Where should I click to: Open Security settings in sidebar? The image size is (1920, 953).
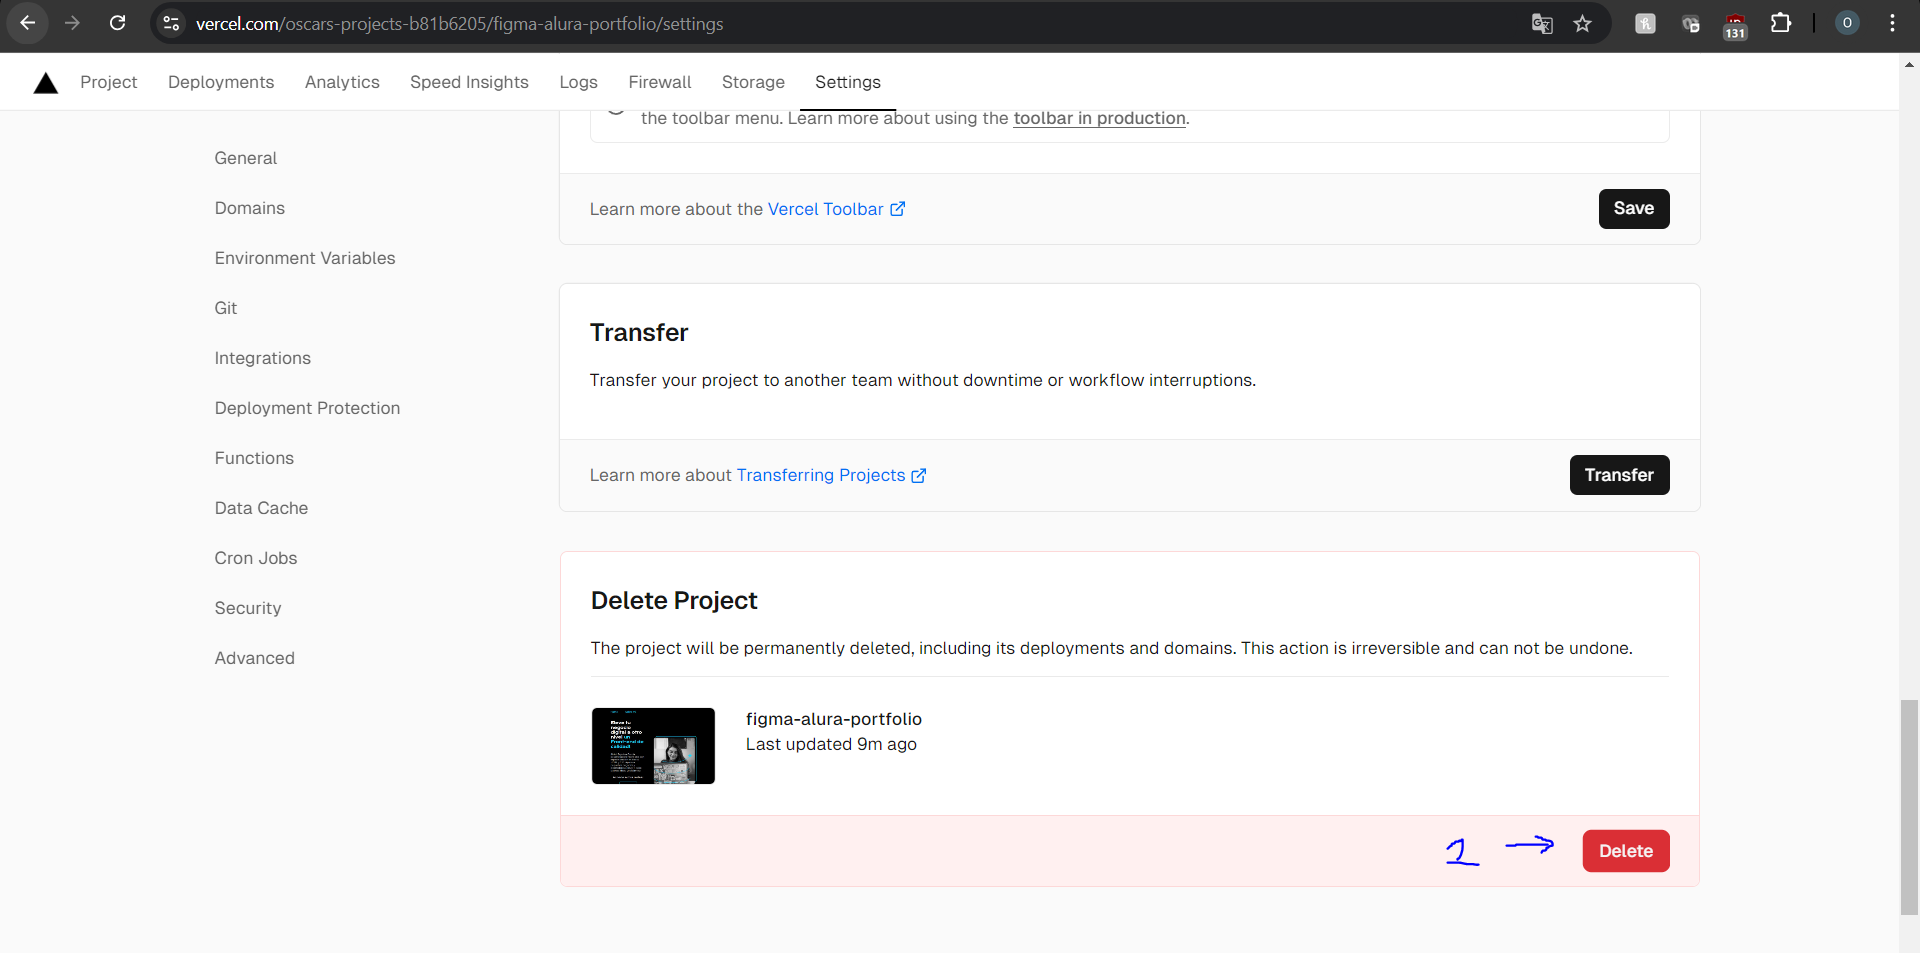[248, 608]
